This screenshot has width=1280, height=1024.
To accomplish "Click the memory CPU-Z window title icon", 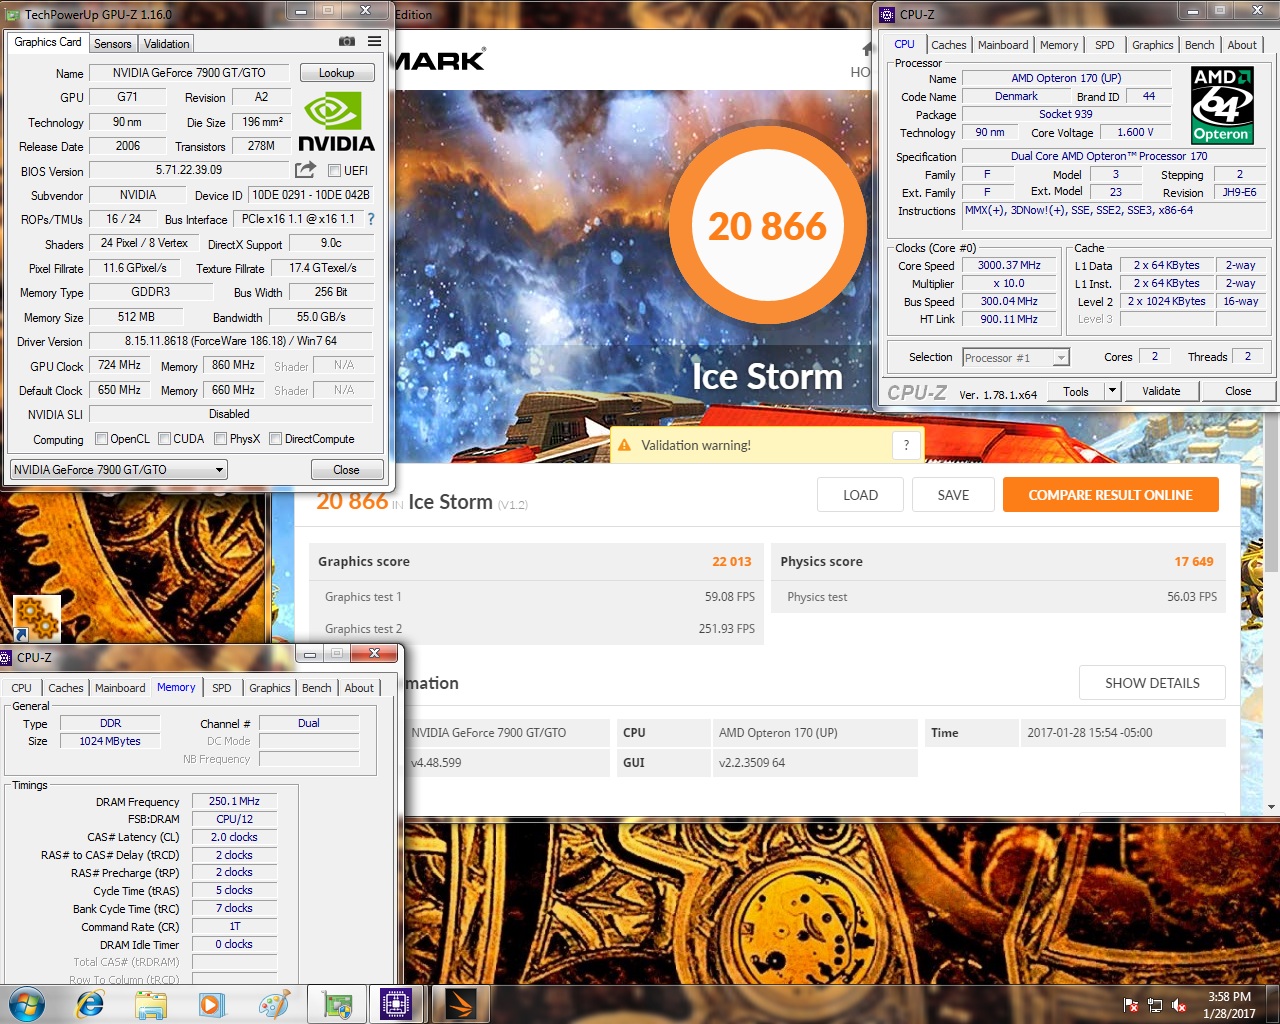I will point(6,657).
